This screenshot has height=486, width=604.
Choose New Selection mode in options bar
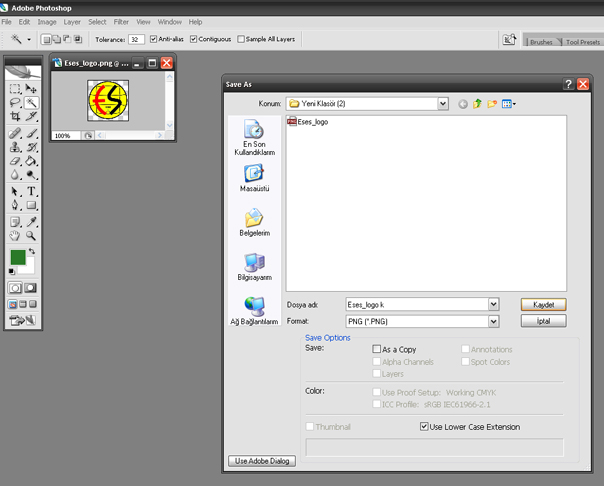tap(46, 39)
